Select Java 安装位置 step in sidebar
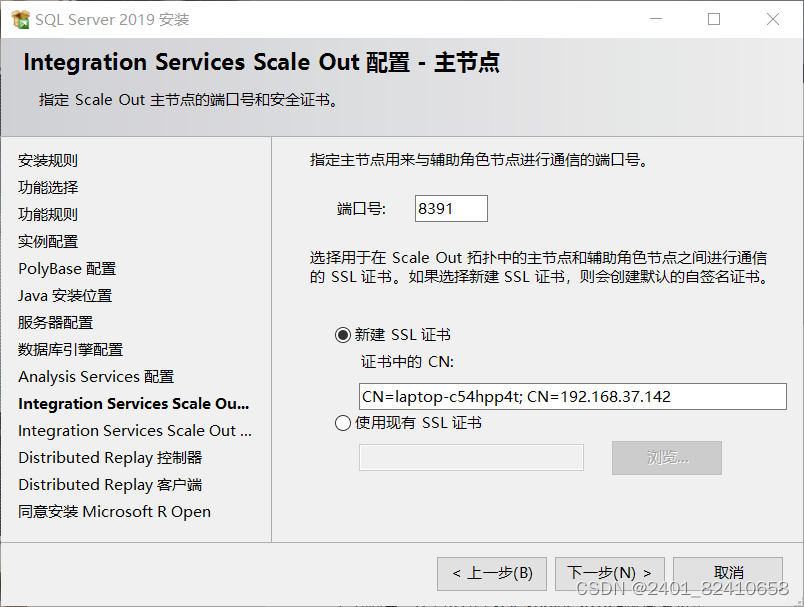The image size is (804, 607). pyautogui.click(x=65, y=296)
